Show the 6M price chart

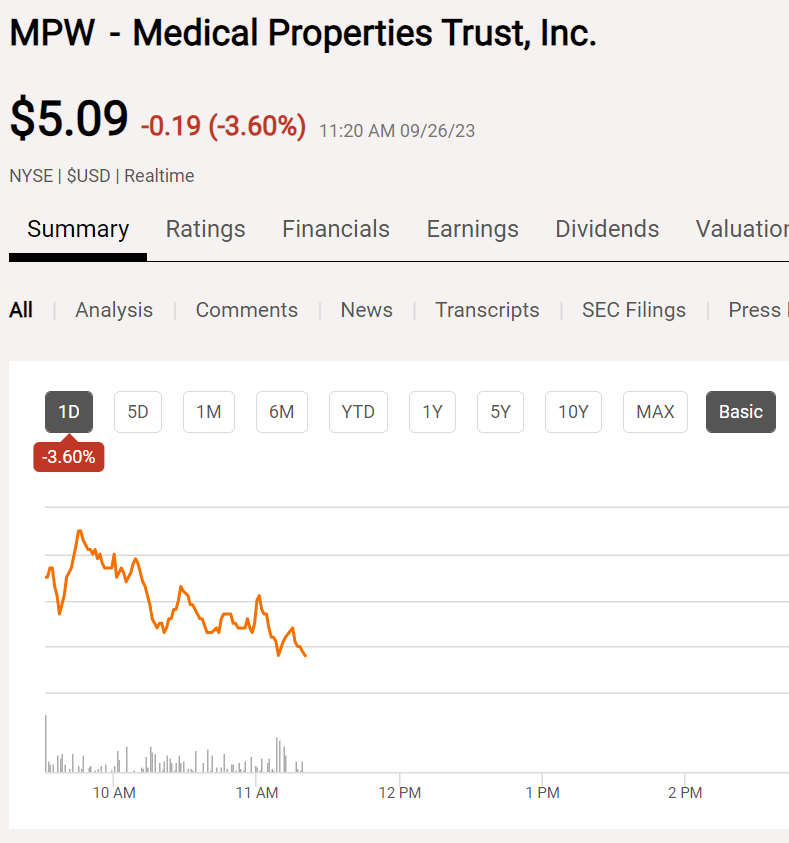[281, 412]
